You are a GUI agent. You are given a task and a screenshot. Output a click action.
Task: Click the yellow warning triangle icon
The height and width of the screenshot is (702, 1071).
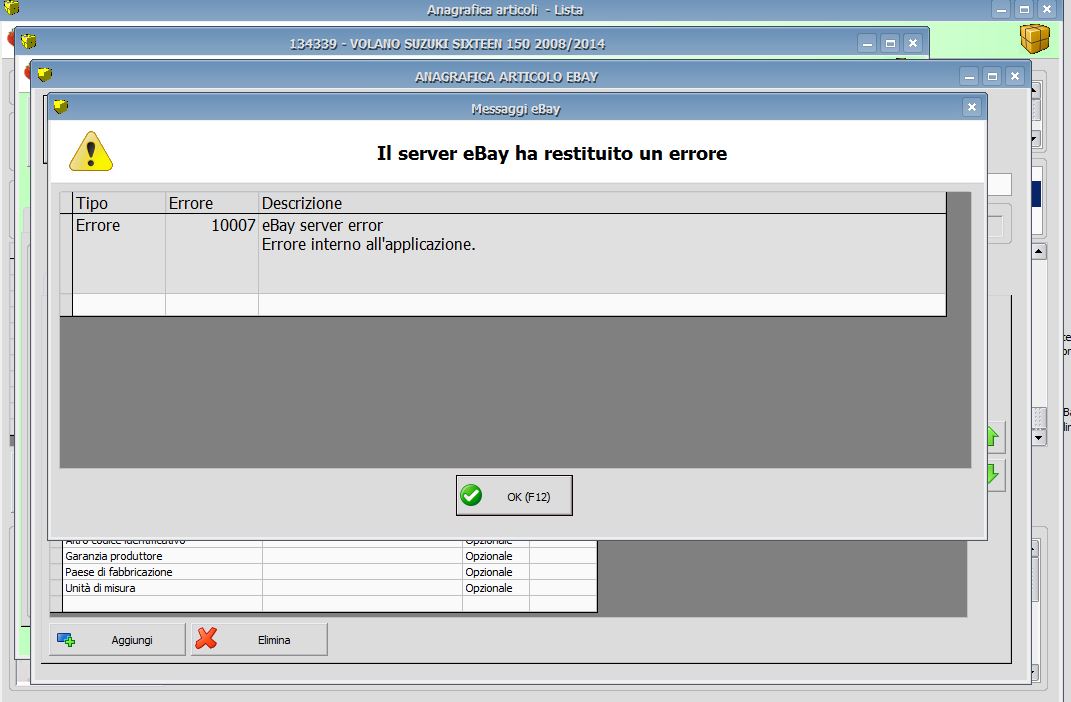(91, 152)
